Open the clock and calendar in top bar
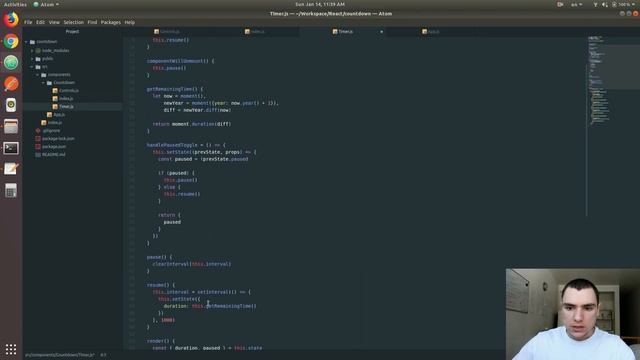This screenshot has height=360, width=640. click(x=320, y=4)
